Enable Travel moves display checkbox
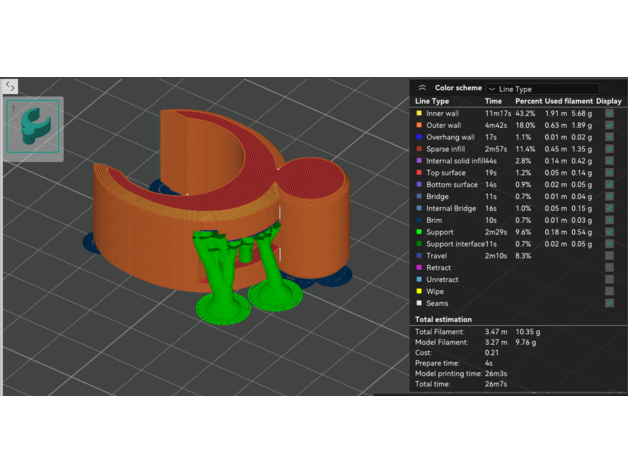This screenshot has width=628, height=472. (609, 255)
